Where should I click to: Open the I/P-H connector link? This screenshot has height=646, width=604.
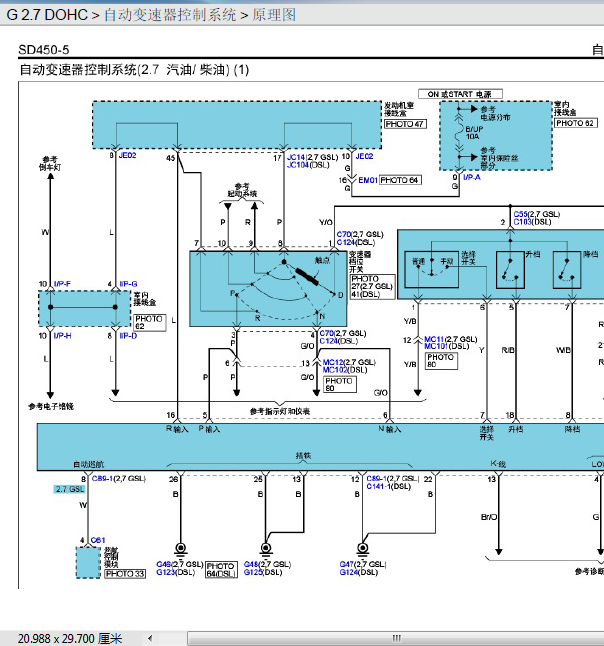[62, 336]
